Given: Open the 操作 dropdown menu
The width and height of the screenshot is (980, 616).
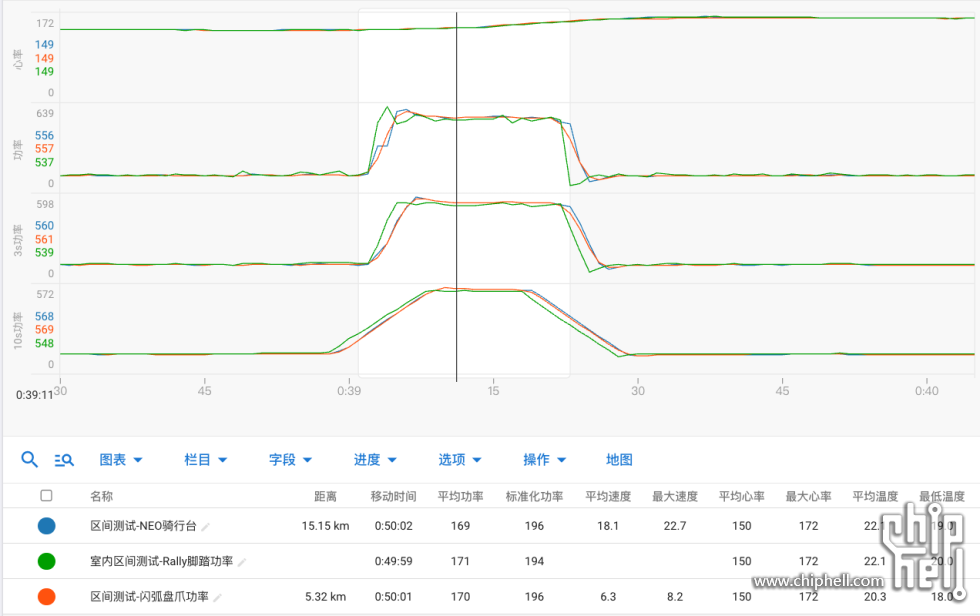Looking at the screenshot, I should pos(544,460).
